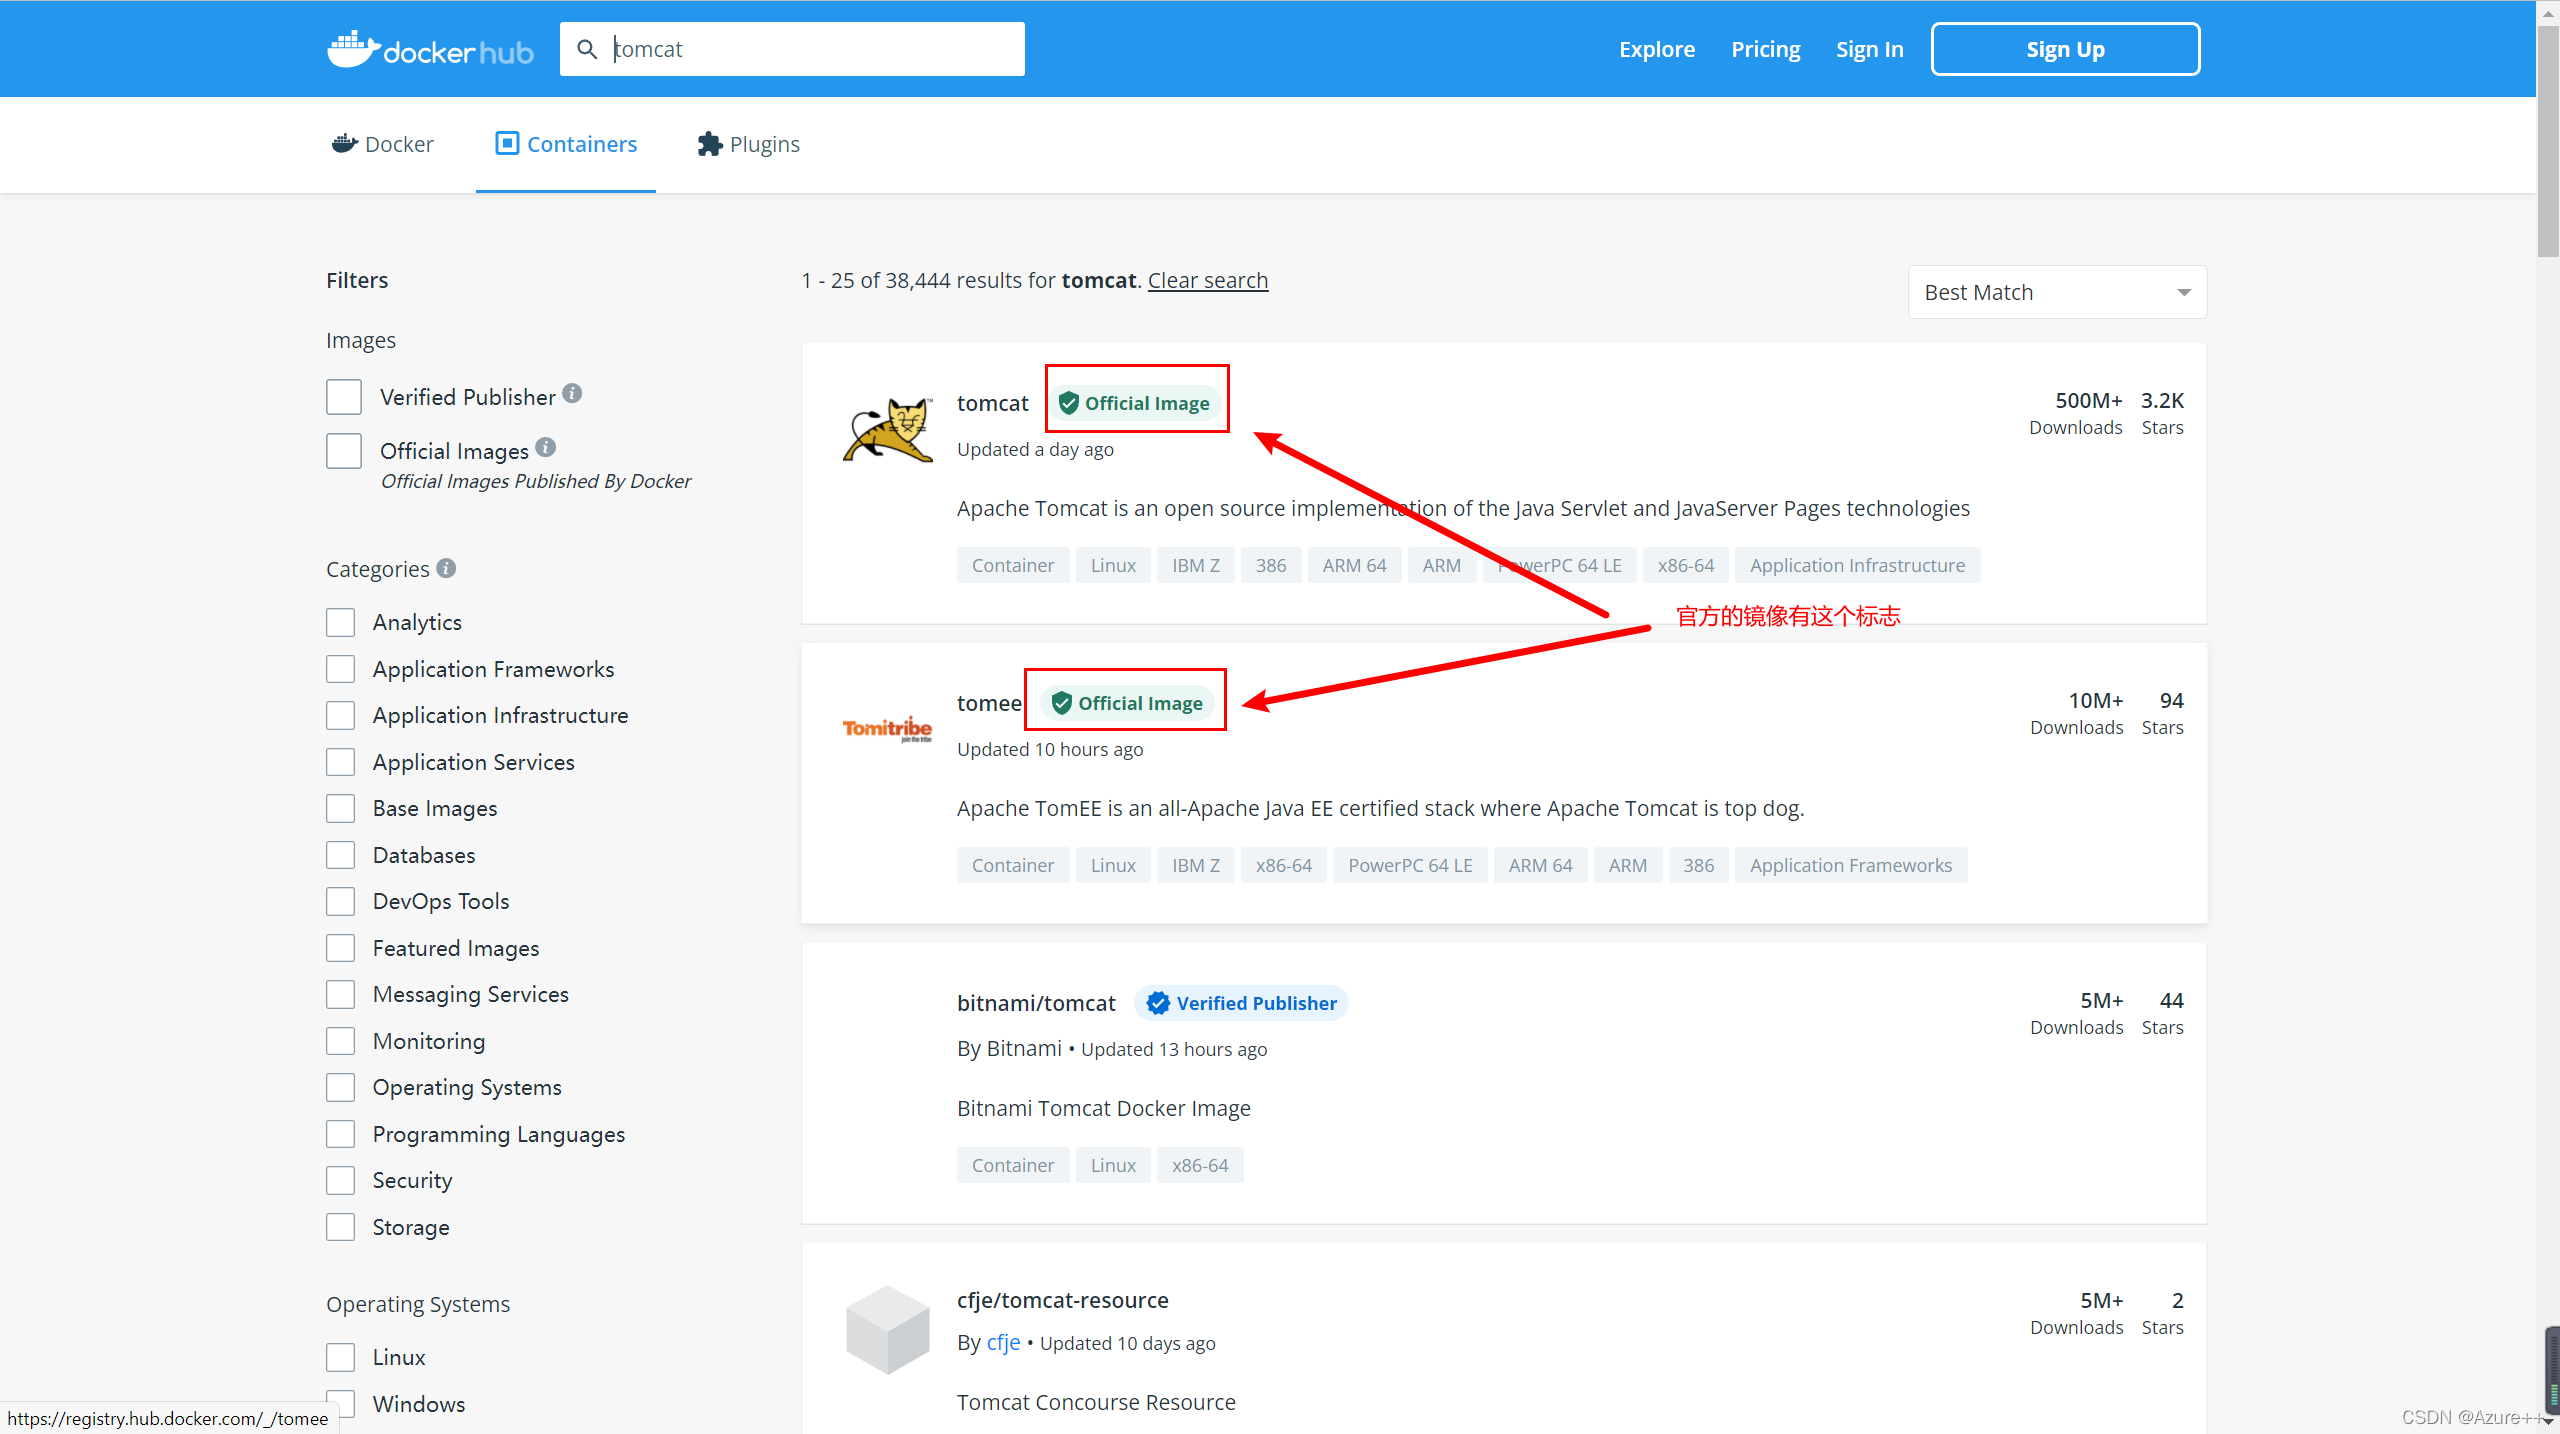Click the Sign Up button

pyautogui.click(x=2065, y=49)
